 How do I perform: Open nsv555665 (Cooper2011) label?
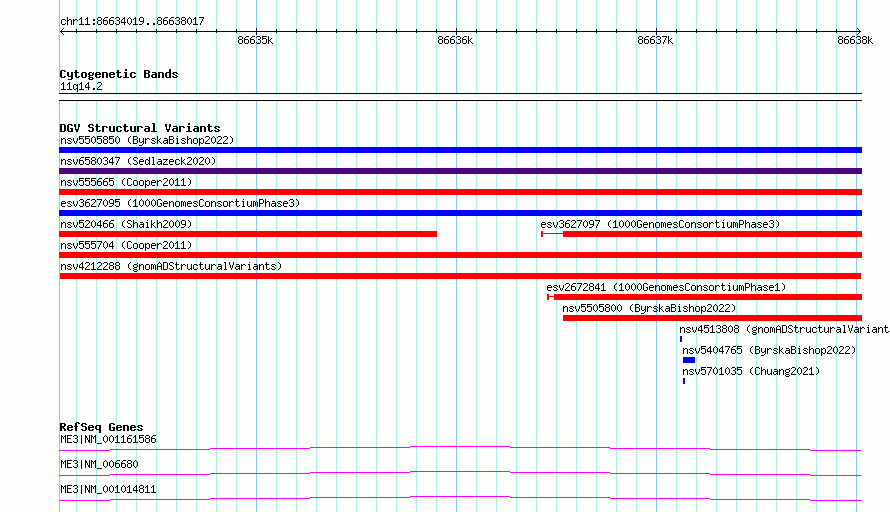click(x=126, y=182)
